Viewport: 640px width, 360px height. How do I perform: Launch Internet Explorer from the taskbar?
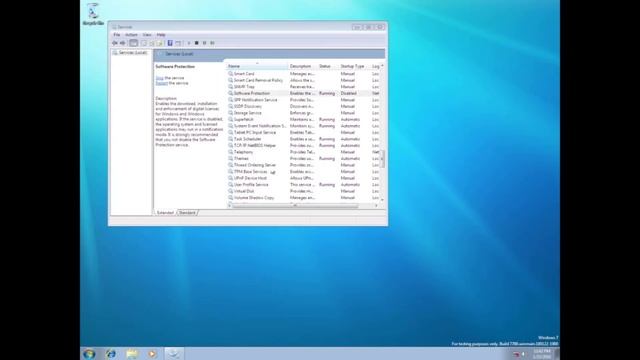click(111, 353)
